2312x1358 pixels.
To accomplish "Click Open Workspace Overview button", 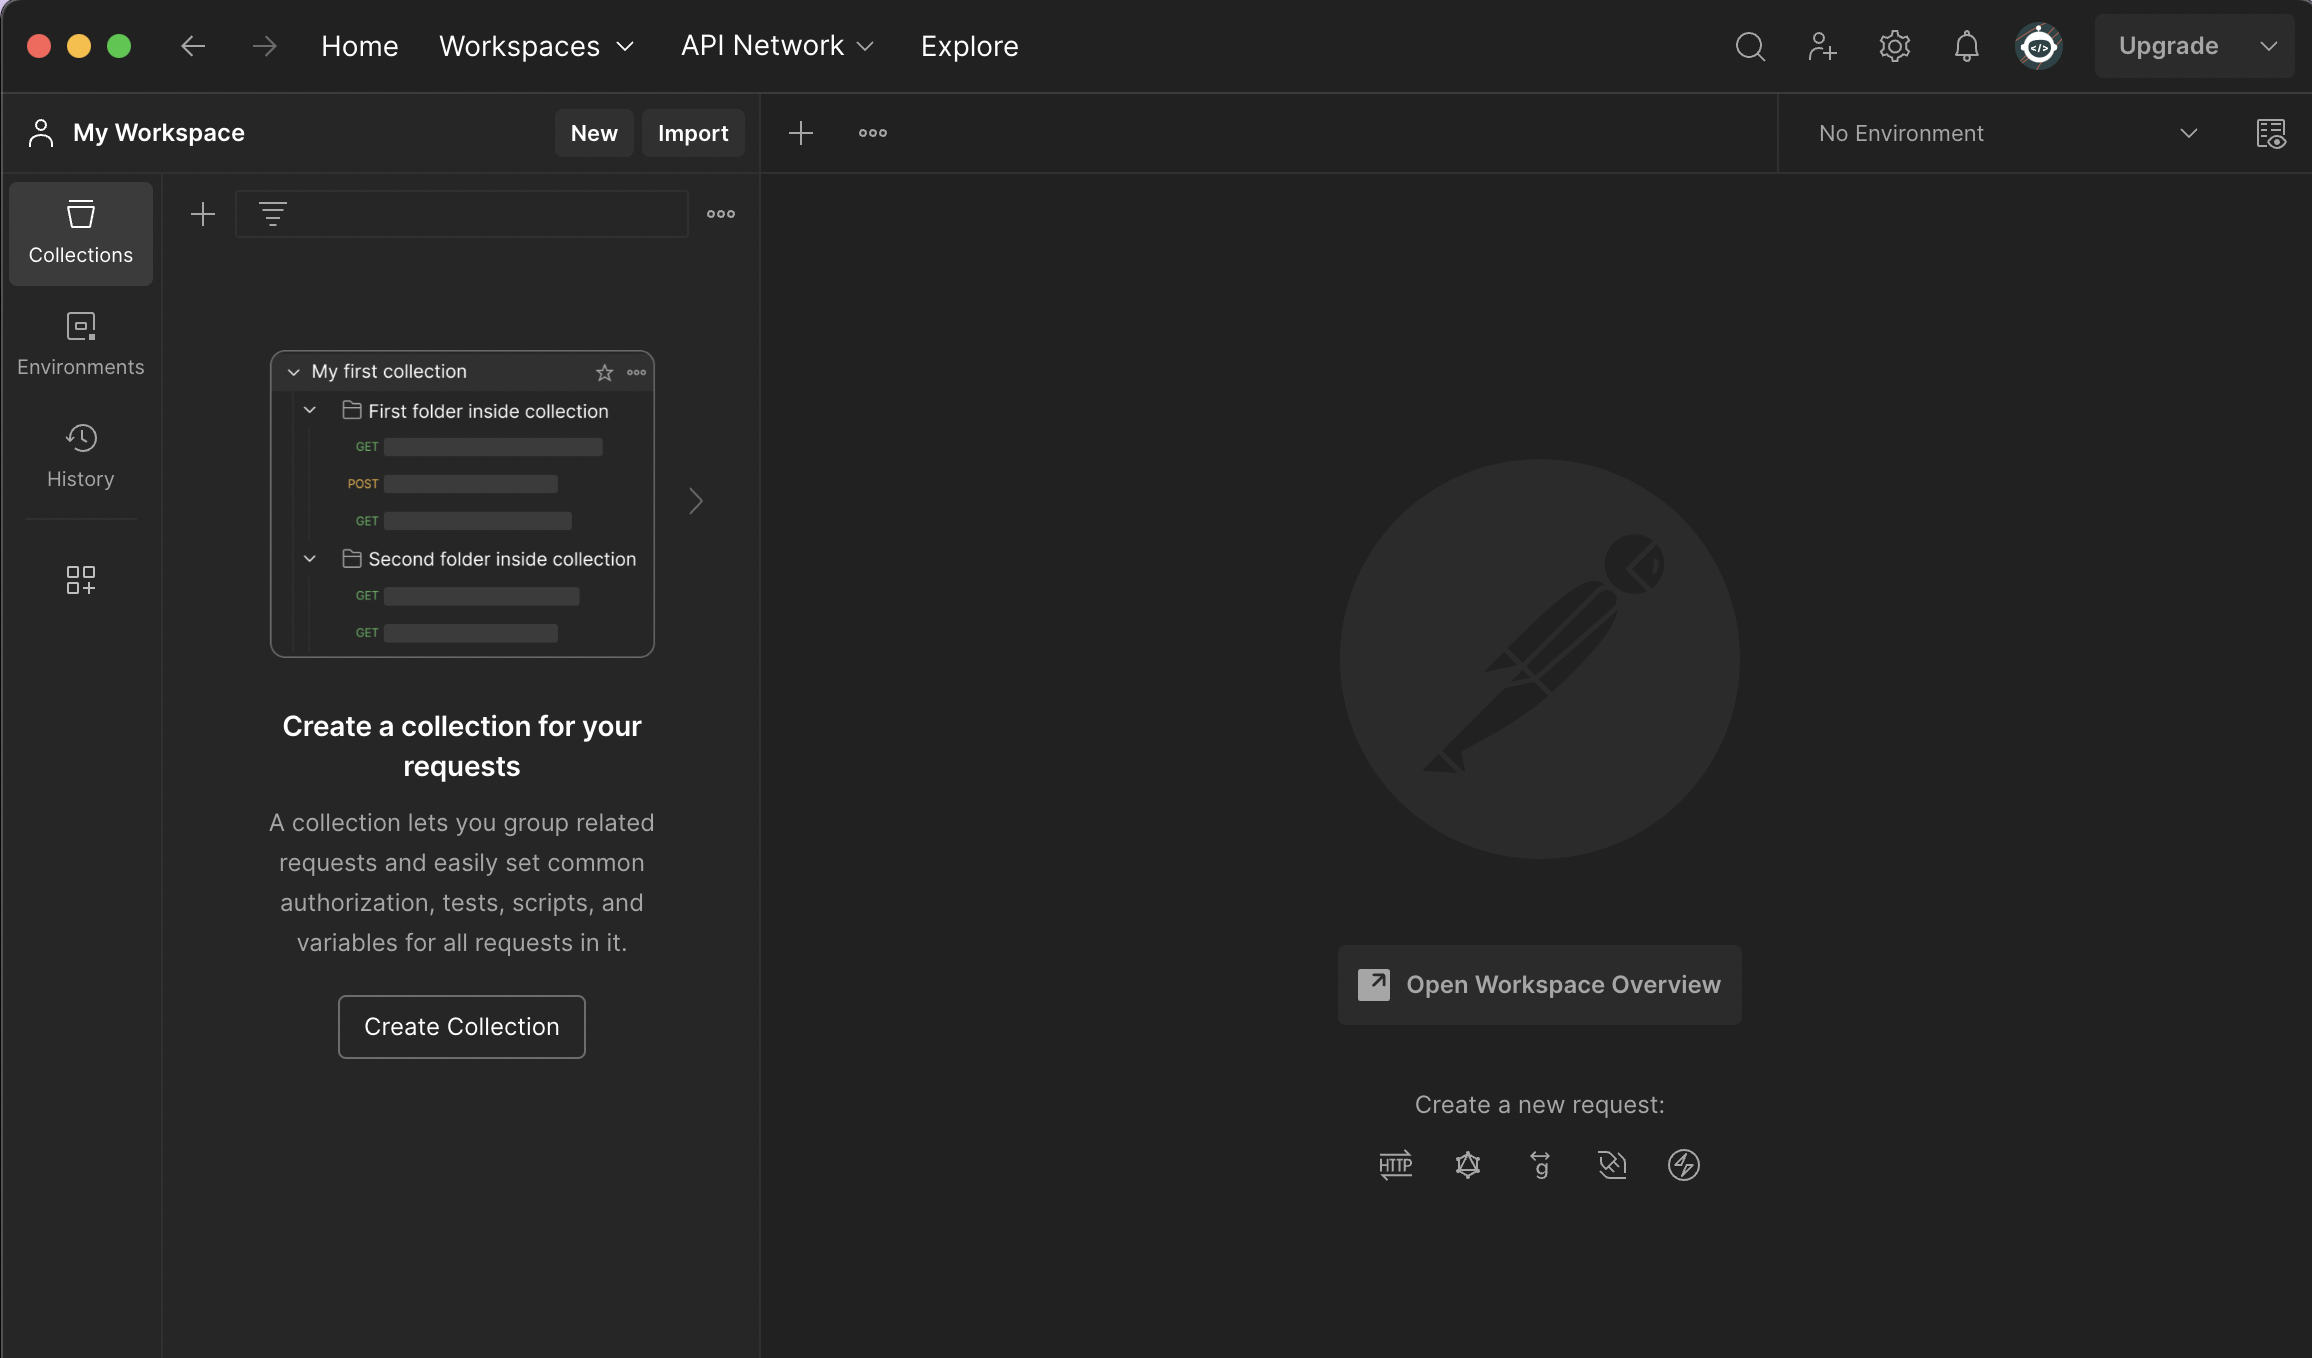I will tap(1539, 985).
